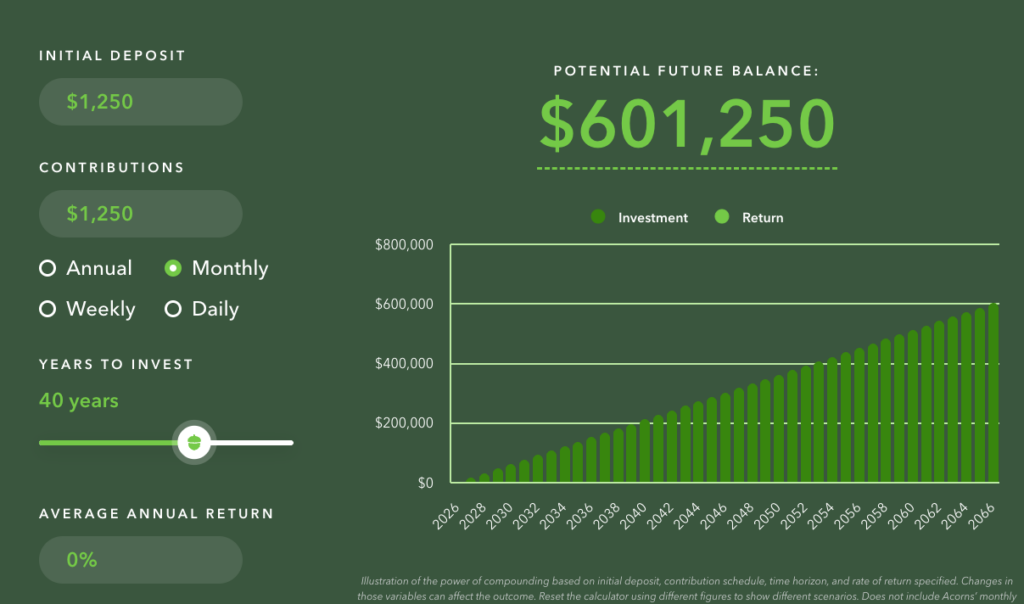The width and height of the screenshot is (1024, 604).
Task: Click the unfilled white slider track end
Action: tap(285, 442)
